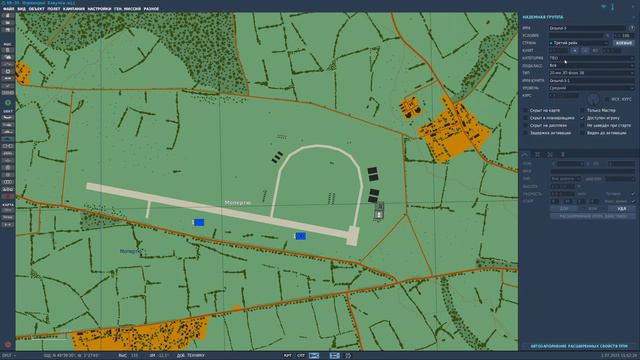The width and height of the screenshot is (640, 360).
Task: Open the ФАЙЛ menu
Action: [9, 9]
